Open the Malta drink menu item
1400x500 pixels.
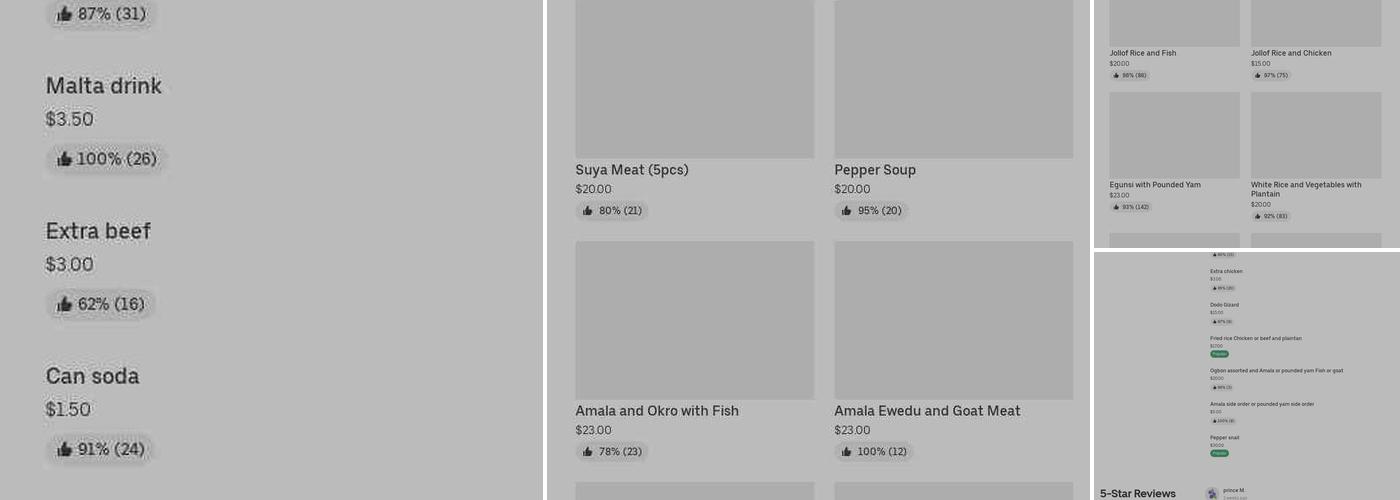point(103,86)
